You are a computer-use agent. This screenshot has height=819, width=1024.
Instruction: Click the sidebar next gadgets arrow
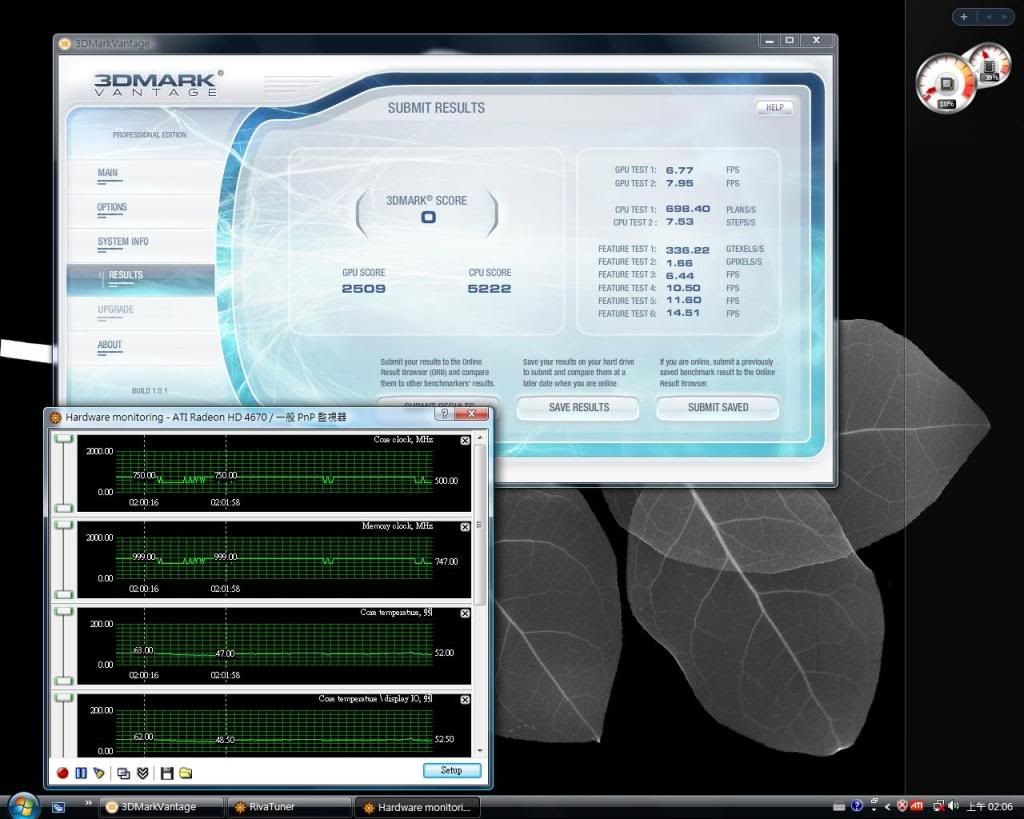click(x=1004, y=17)
